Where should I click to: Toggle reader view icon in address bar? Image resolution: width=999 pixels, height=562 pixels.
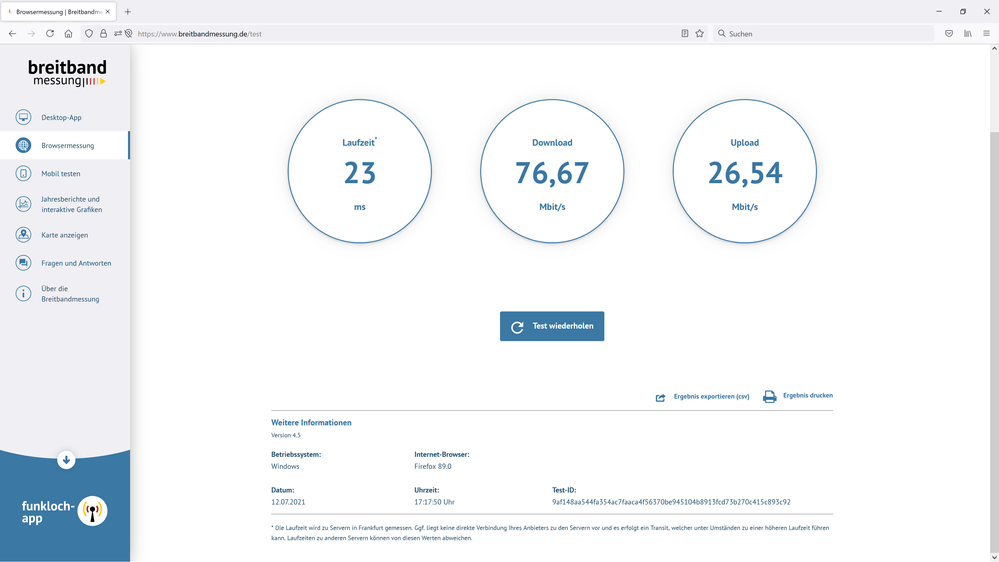(685, 34)
